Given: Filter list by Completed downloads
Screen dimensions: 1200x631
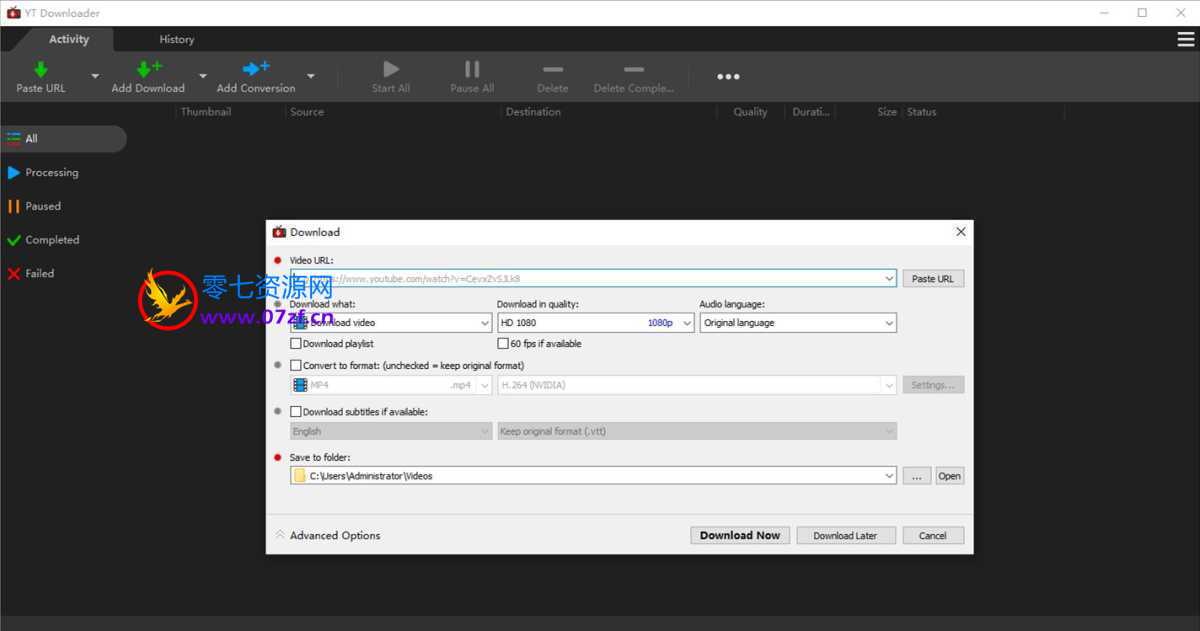Looking at the screenshot, I should click(x=52, y=240).
